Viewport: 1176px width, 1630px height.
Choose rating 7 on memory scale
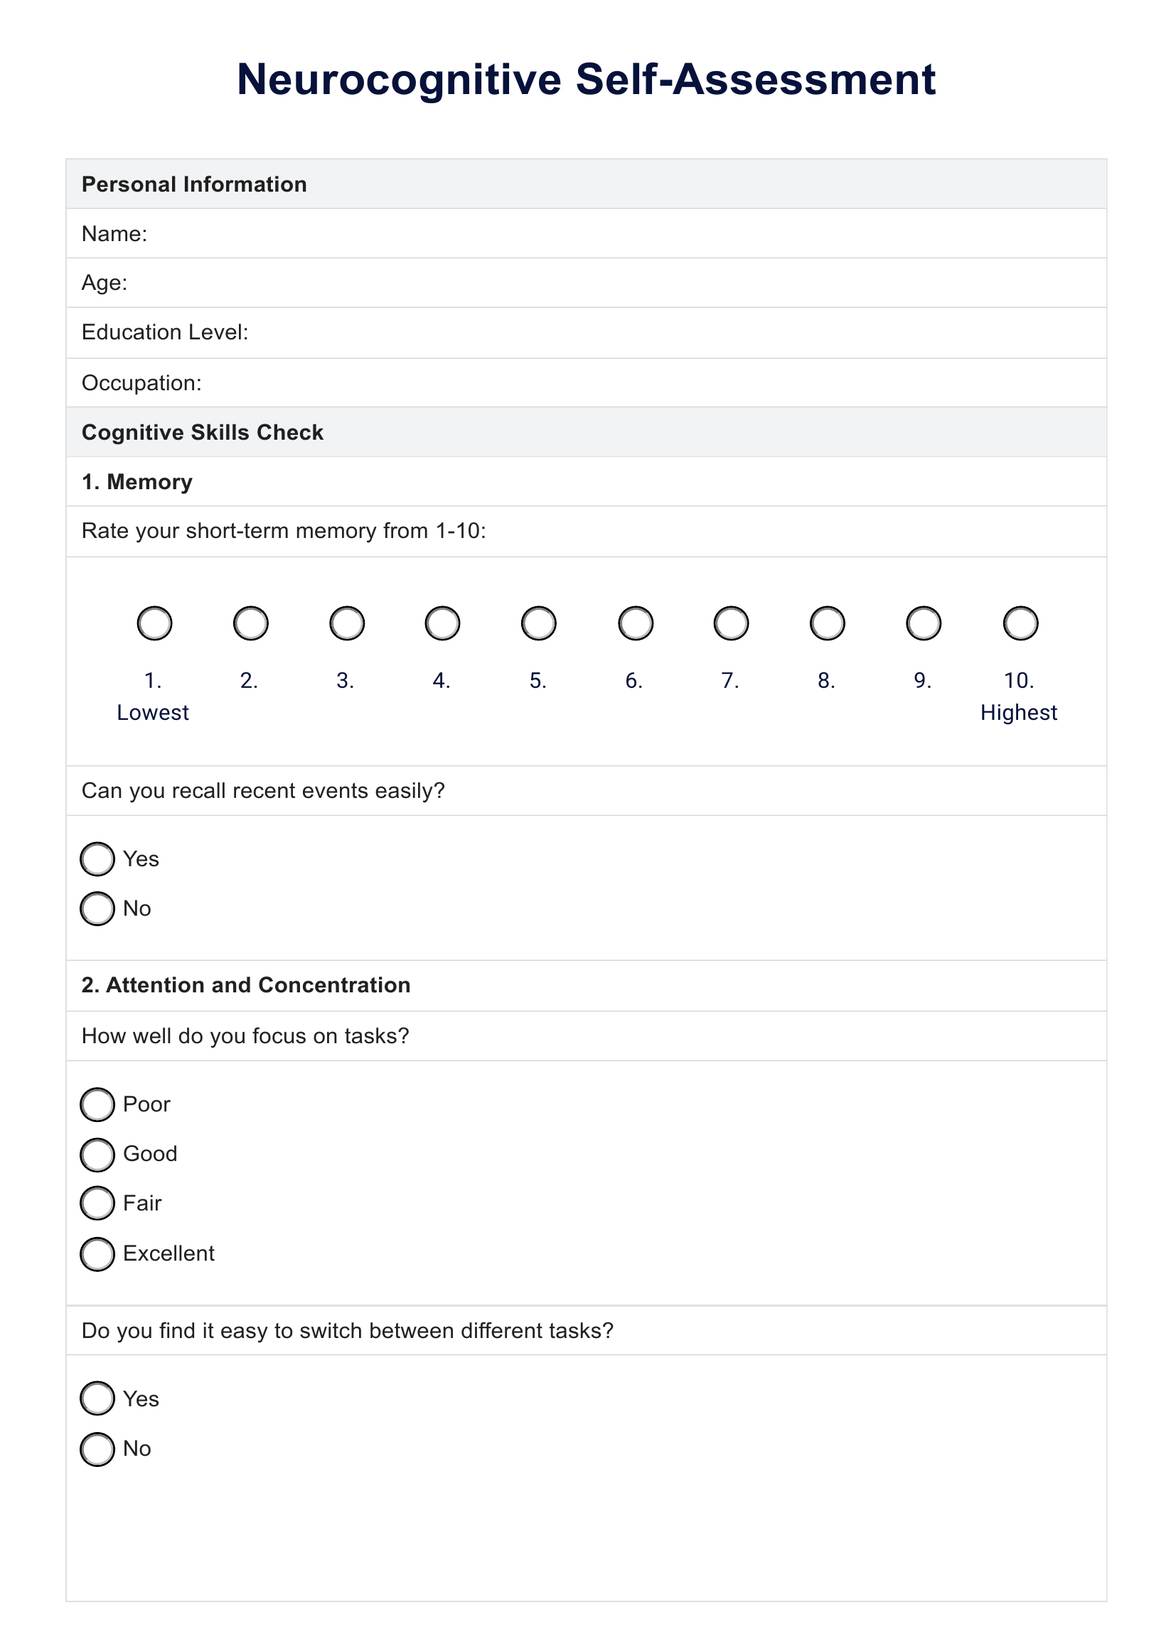click(x=731, y=624)
